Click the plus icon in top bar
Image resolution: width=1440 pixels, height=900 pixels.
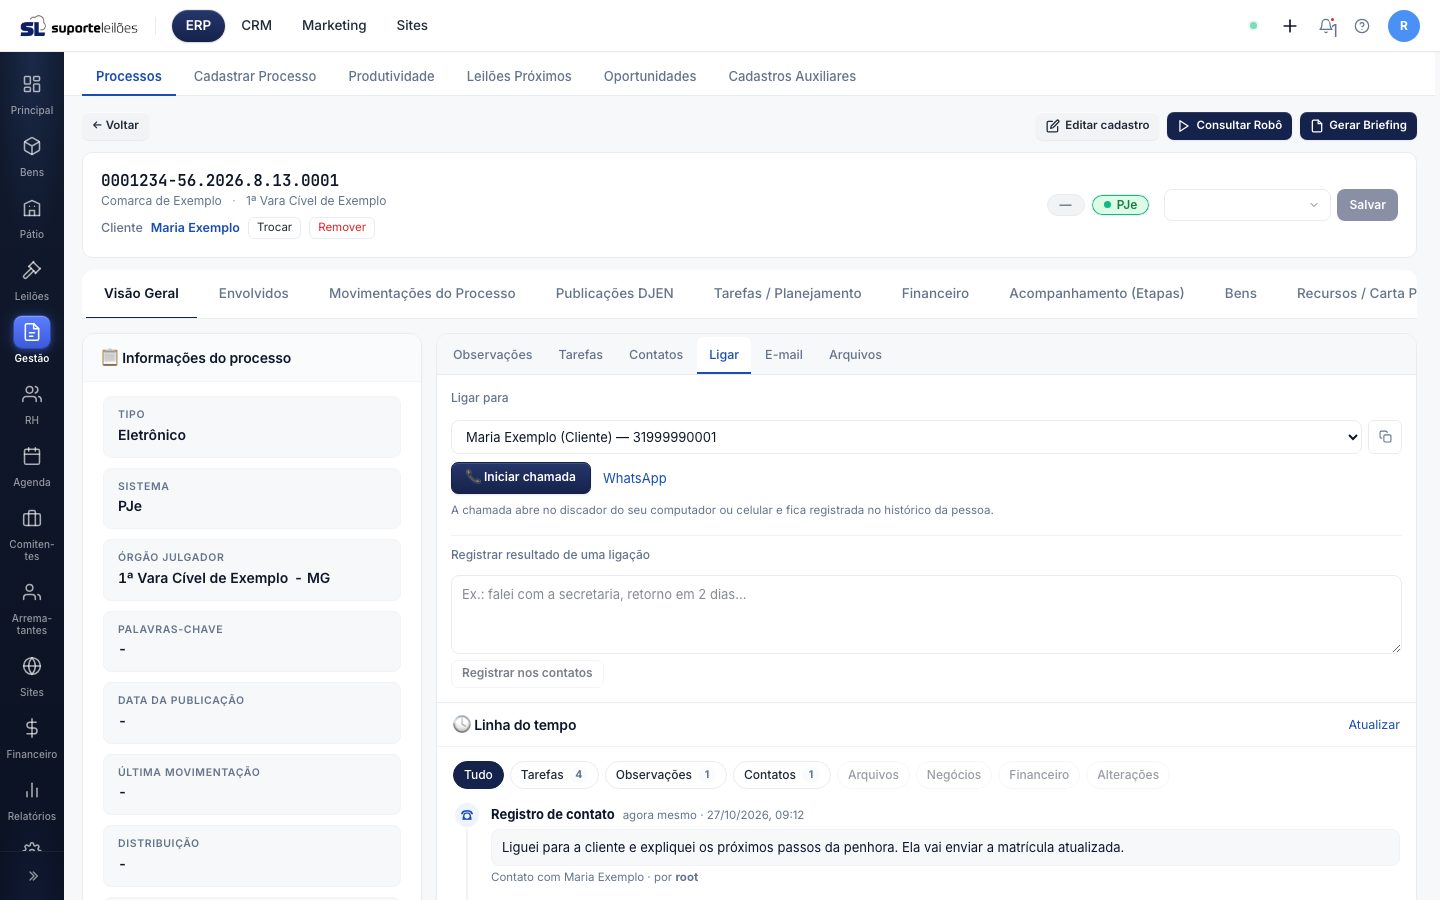point(1290,26)
